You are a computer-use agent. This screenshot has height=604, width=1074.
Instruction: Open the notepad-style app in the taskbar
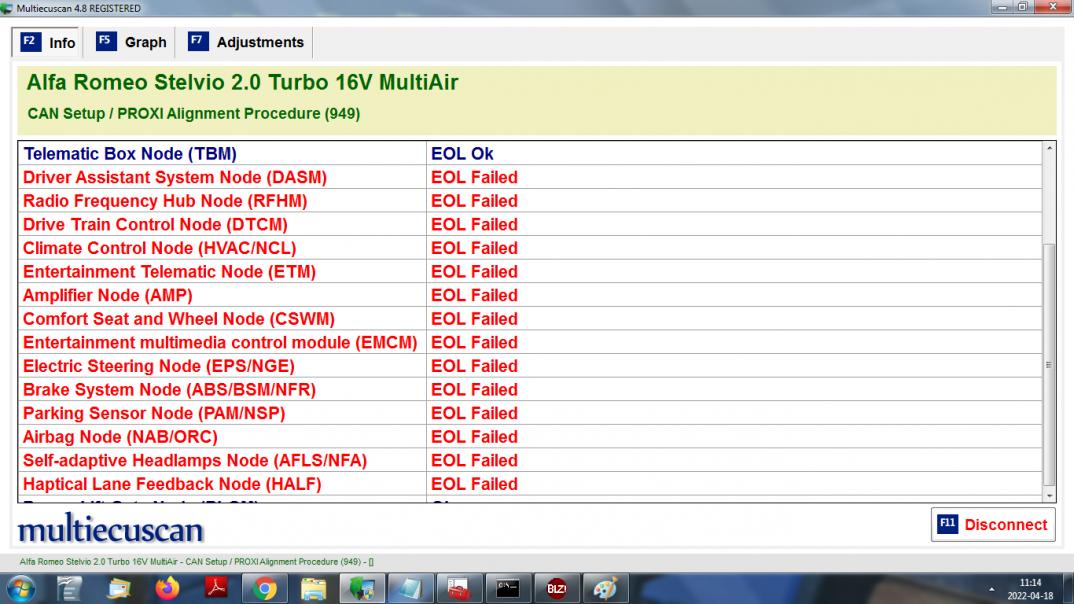tap(410, 588)
